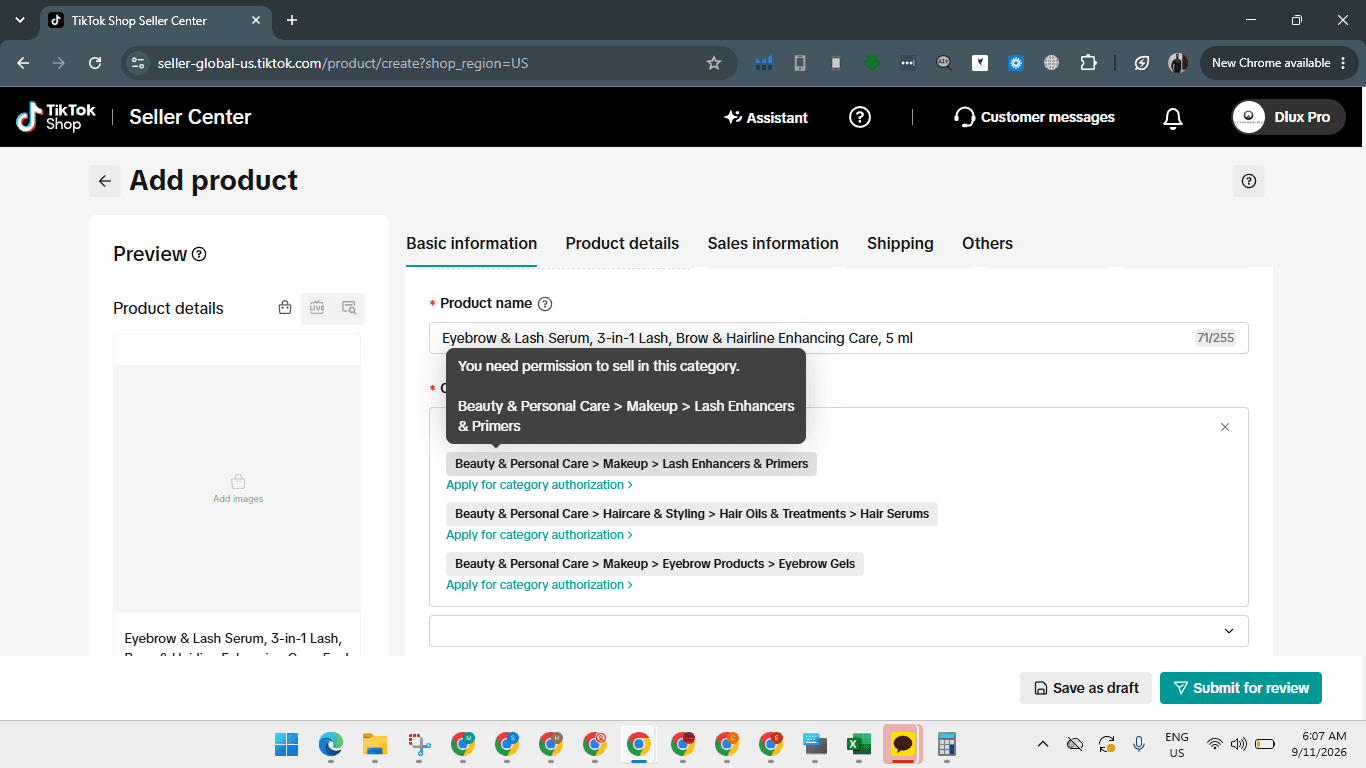
Task: Close the TikTok Shop Seller Center tab
Action: 255,20
